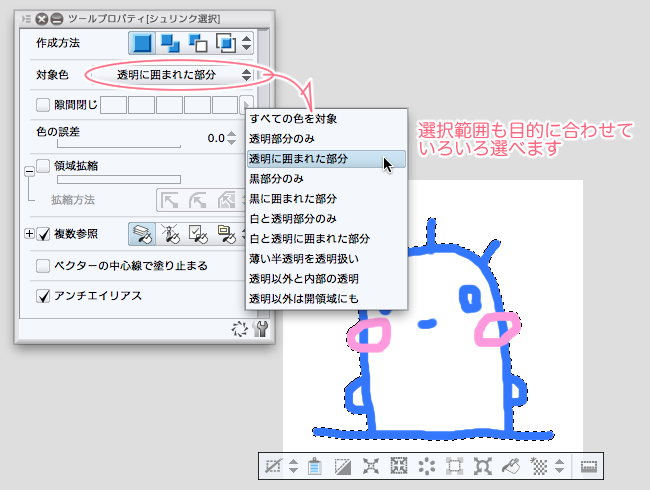Click the checkered new tone icon
Screen dimensions: 650x490
(x=537, y=466)
